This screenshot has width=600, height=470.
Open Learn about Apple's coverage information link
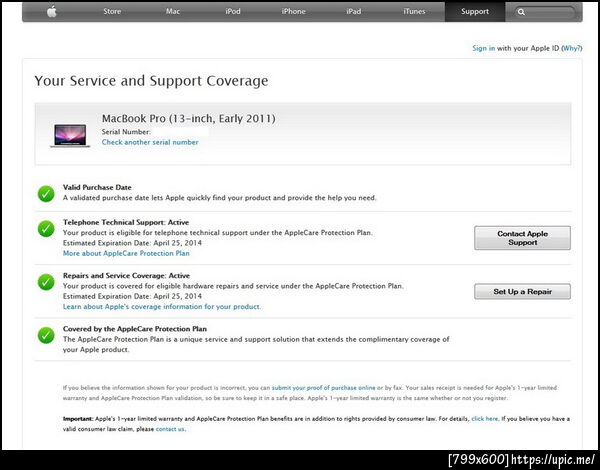pyautogui.click(x=162, y=307)
